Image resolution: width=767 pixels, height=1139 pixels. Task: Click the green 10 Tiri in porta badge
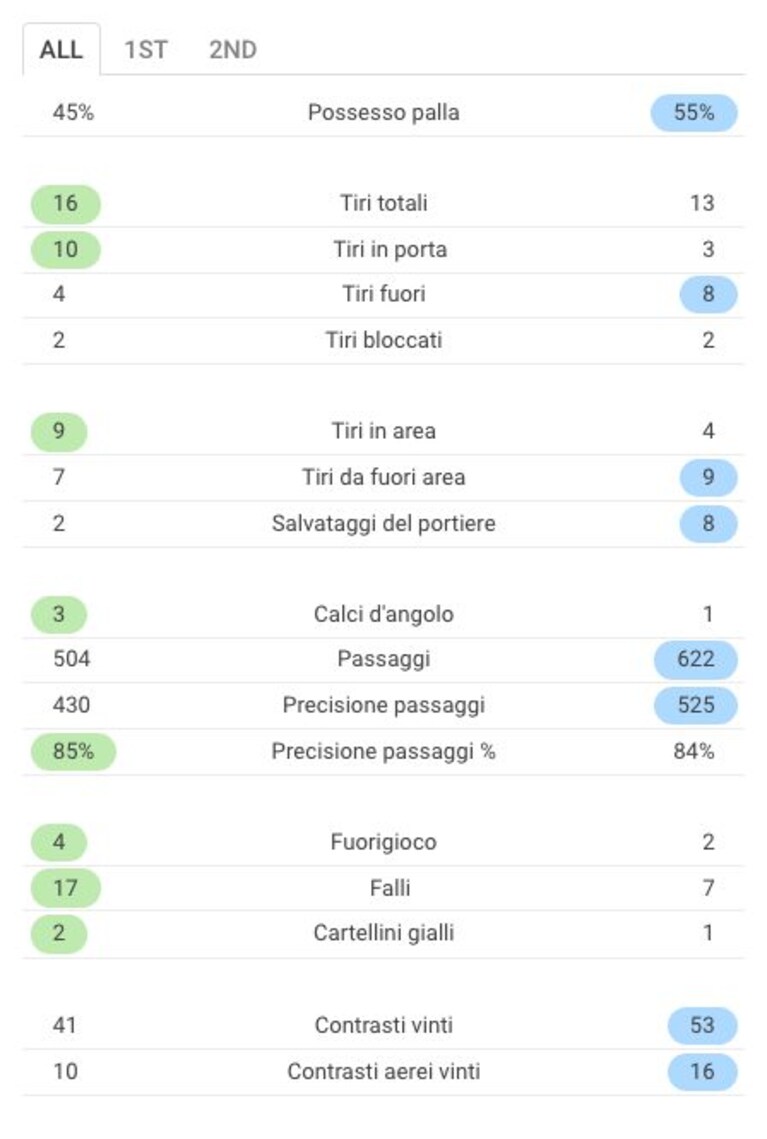[x=65, y=249]
